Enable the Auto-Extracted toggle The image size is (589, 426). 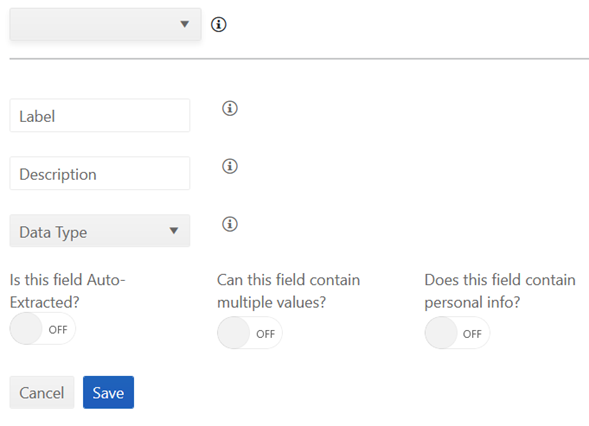tap(42, 329)
